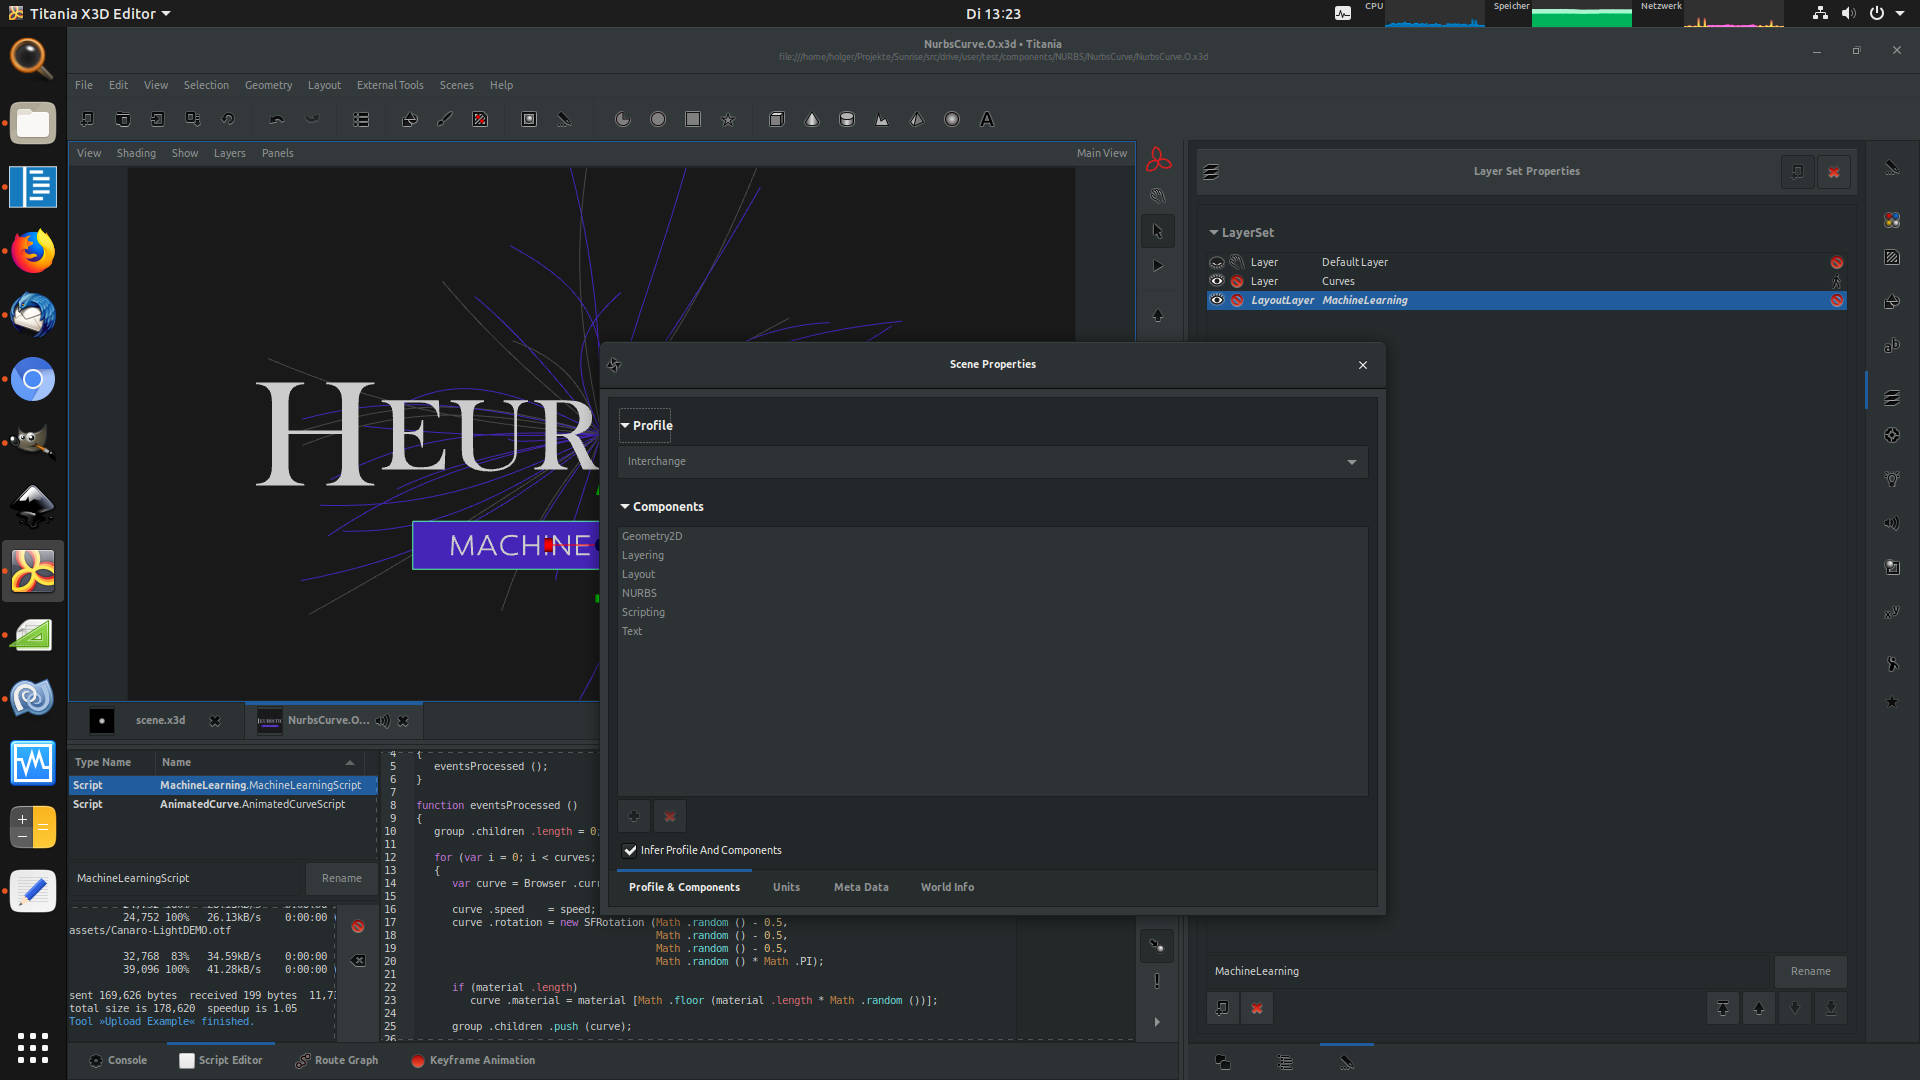Toggle visibility eye of Curves layer
Image resolution: width=1920 pixels, height=1080 pixels.
click(1217, 281)
